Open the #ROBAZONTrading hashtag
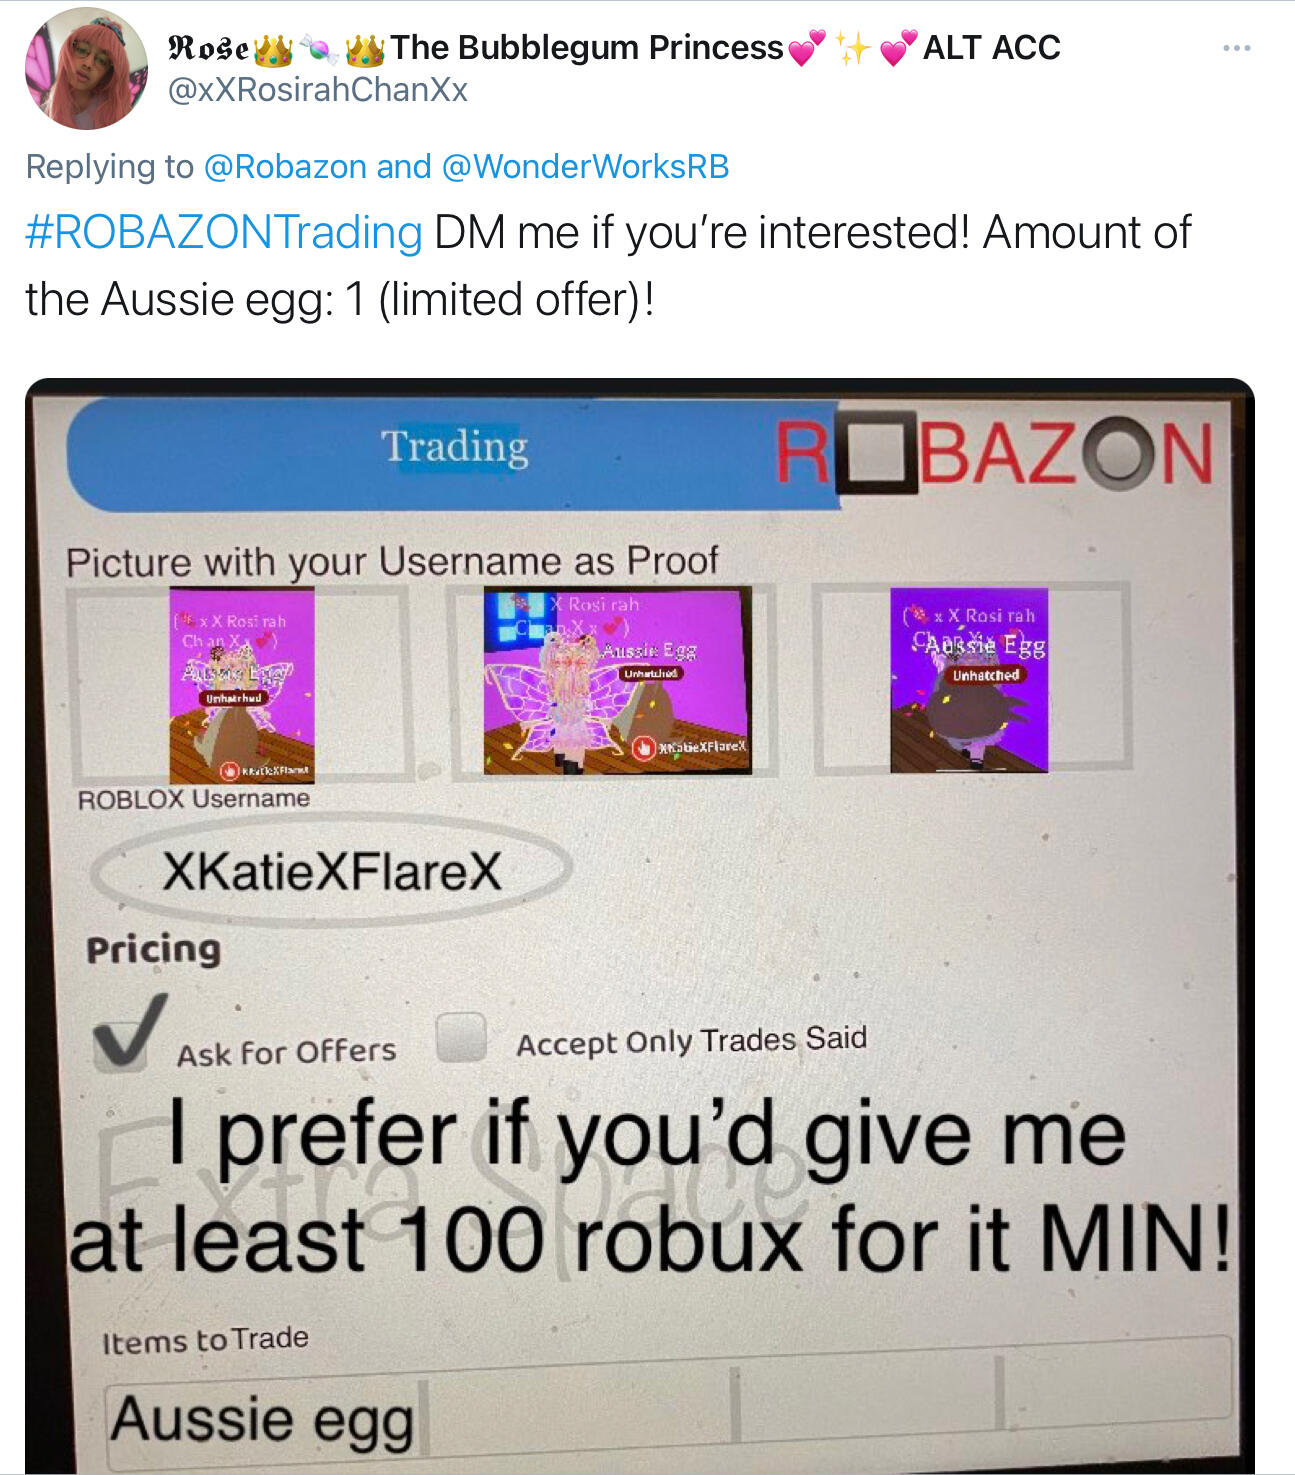 click(224, 233)
